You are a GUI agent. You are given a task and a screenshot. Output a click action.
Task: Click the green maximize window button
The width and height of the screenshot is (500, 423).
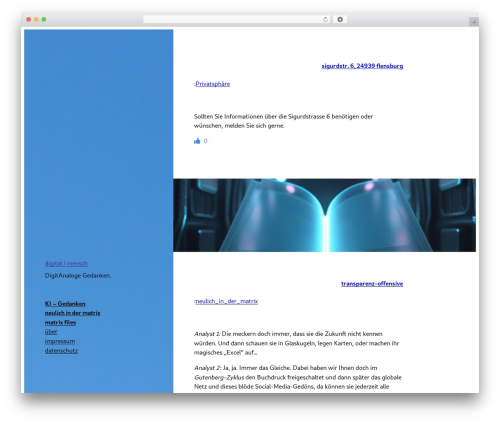44,19
